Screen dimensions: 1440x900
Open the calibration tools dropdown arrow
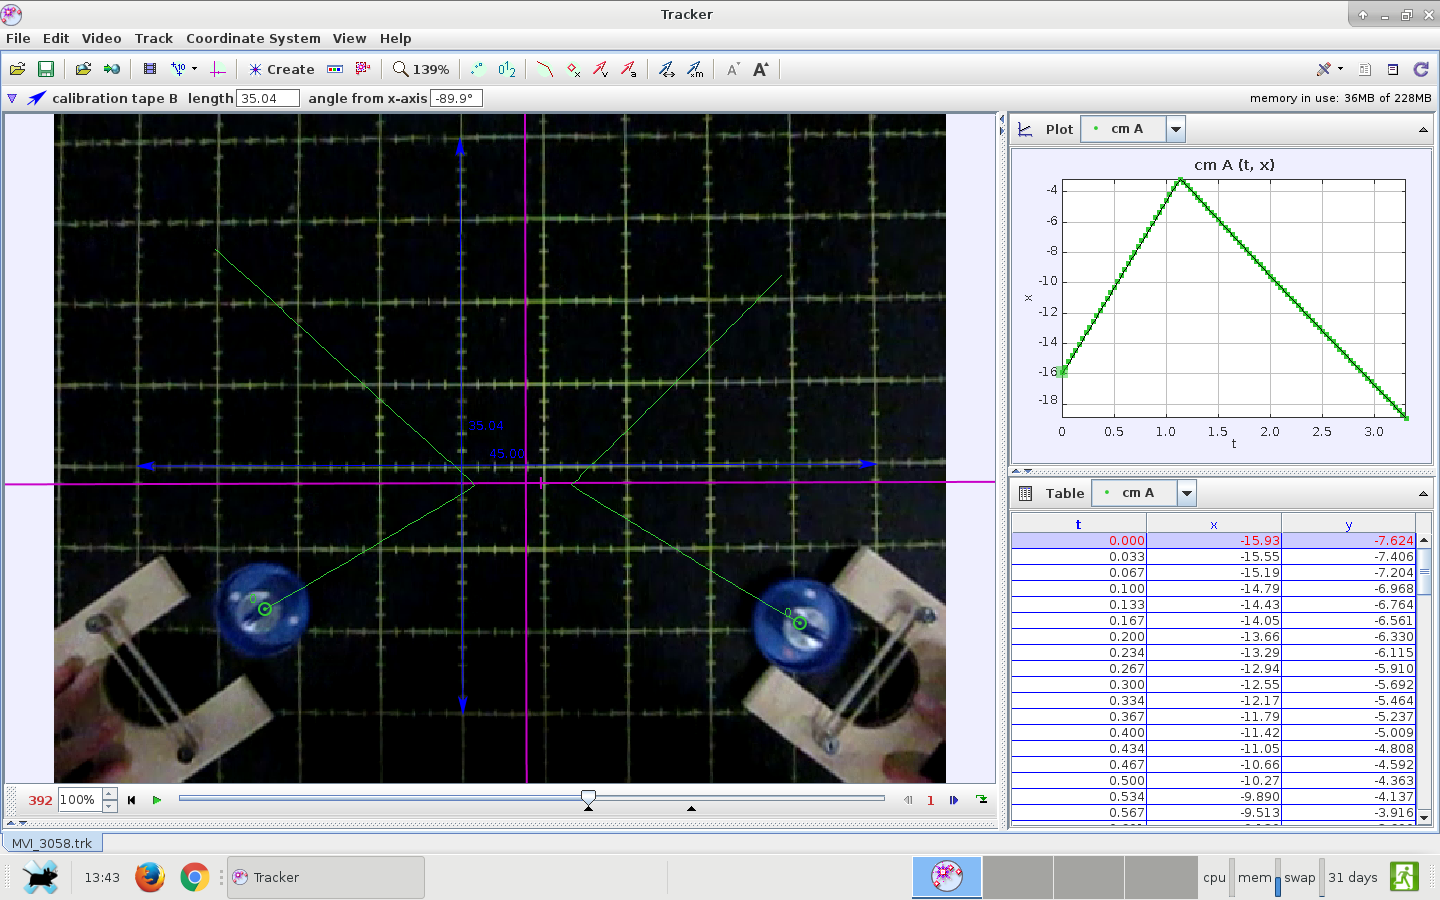(194, 69)
